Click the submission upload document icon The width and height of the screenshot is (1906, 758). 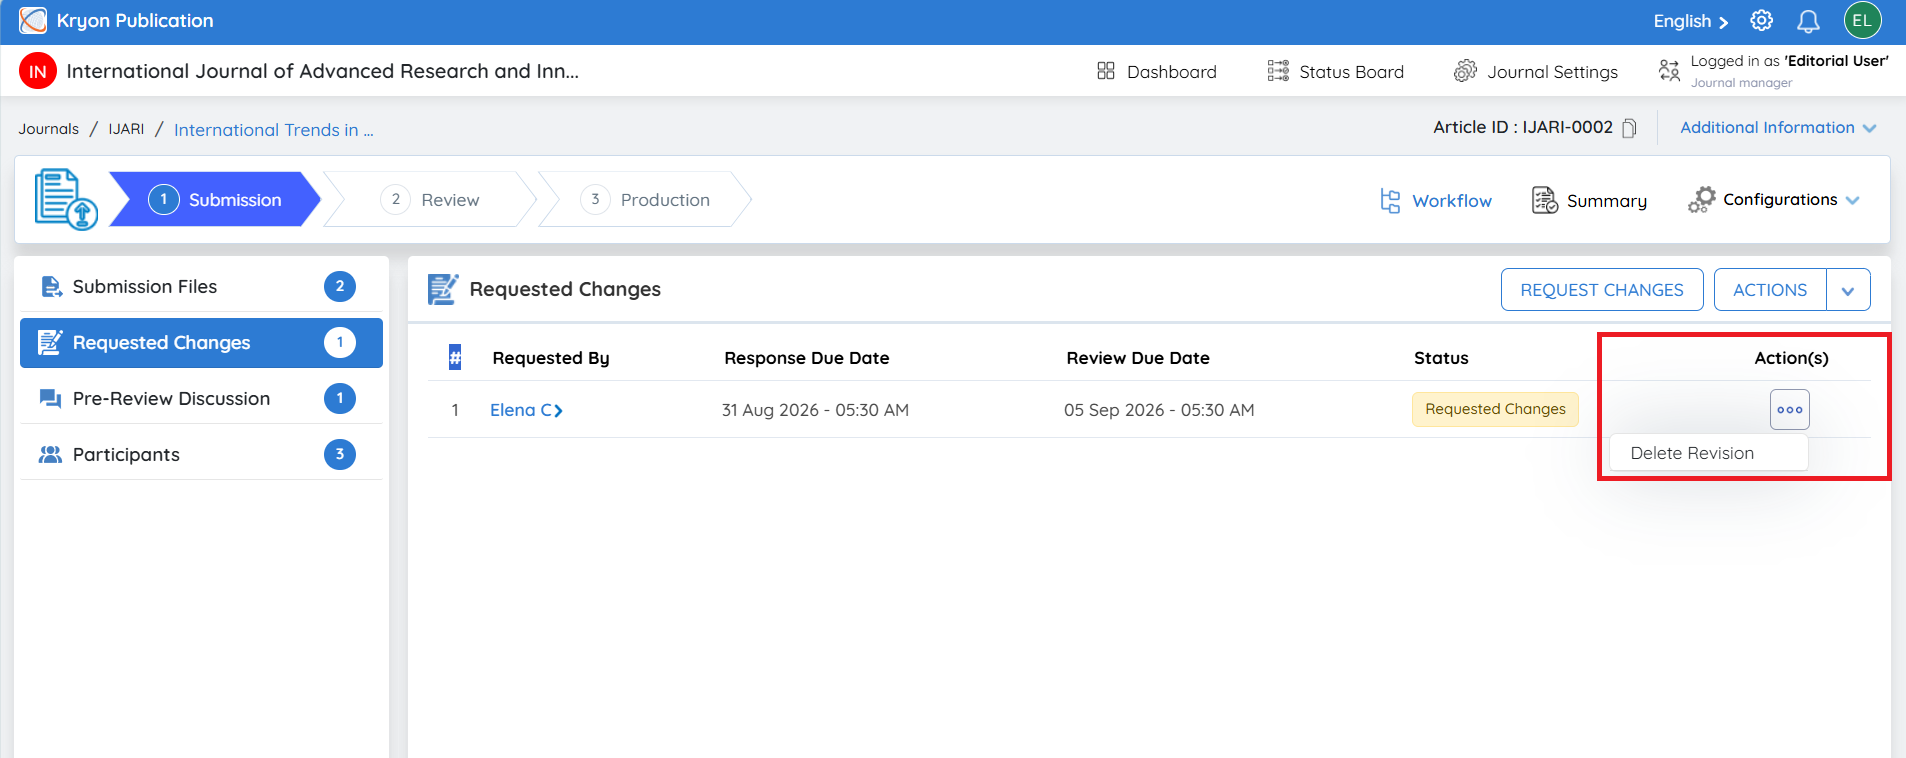pyautogui.click(x=66, y=199)
